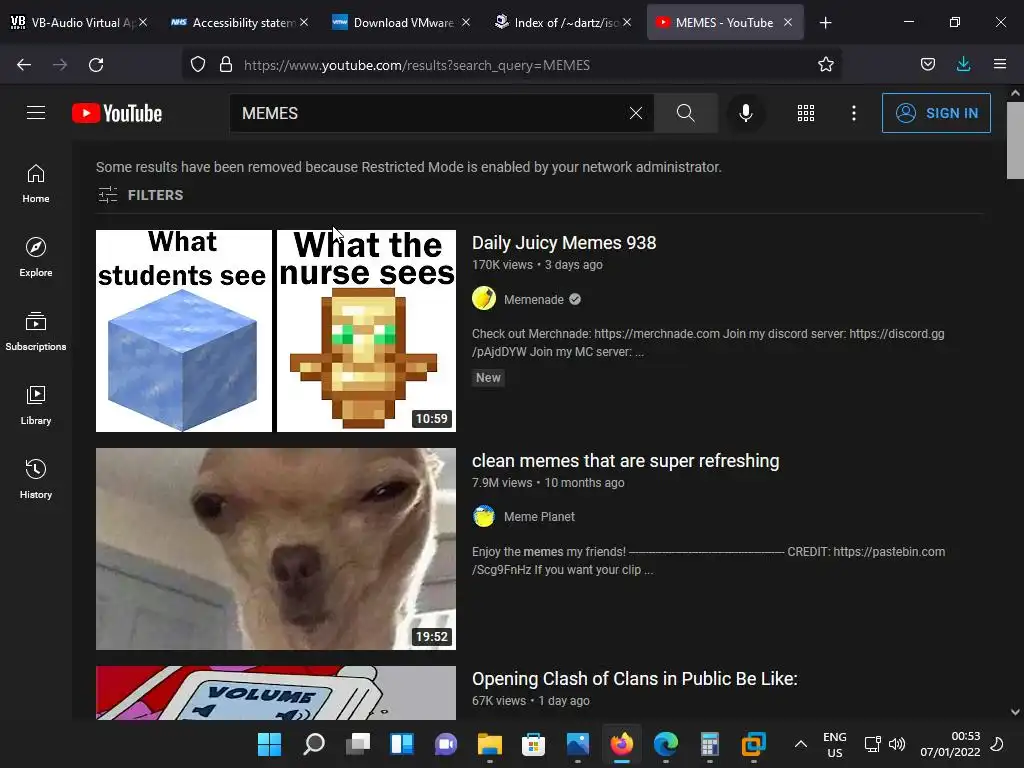The height and width of the screenshot is (768, 1024).
Task: Open Task View on taskbar
Action: pyautogui.click(x=357, y=744)
